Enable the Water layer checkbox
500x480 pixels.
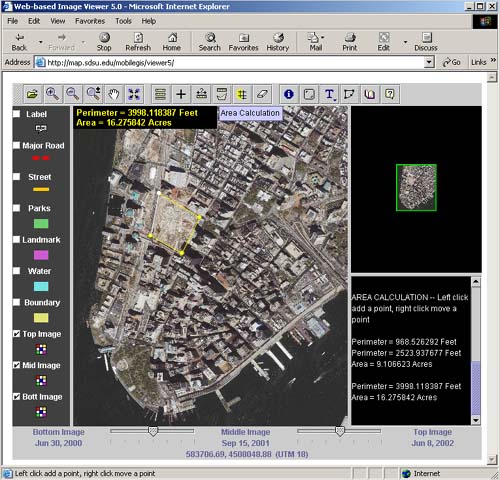click(16, 271)
